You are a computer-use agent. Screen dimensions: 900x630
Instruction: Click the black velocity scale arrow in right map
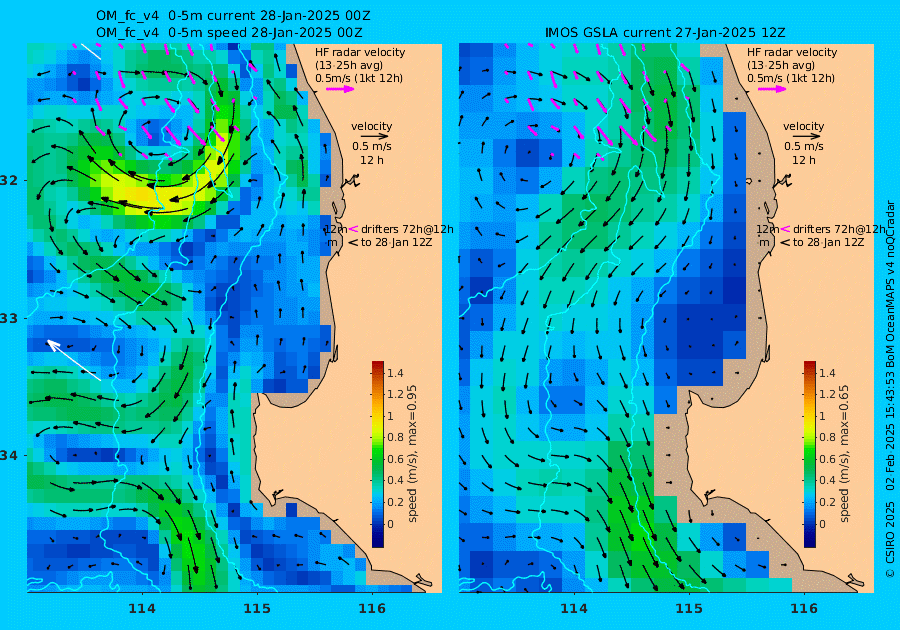click(806, 137)
